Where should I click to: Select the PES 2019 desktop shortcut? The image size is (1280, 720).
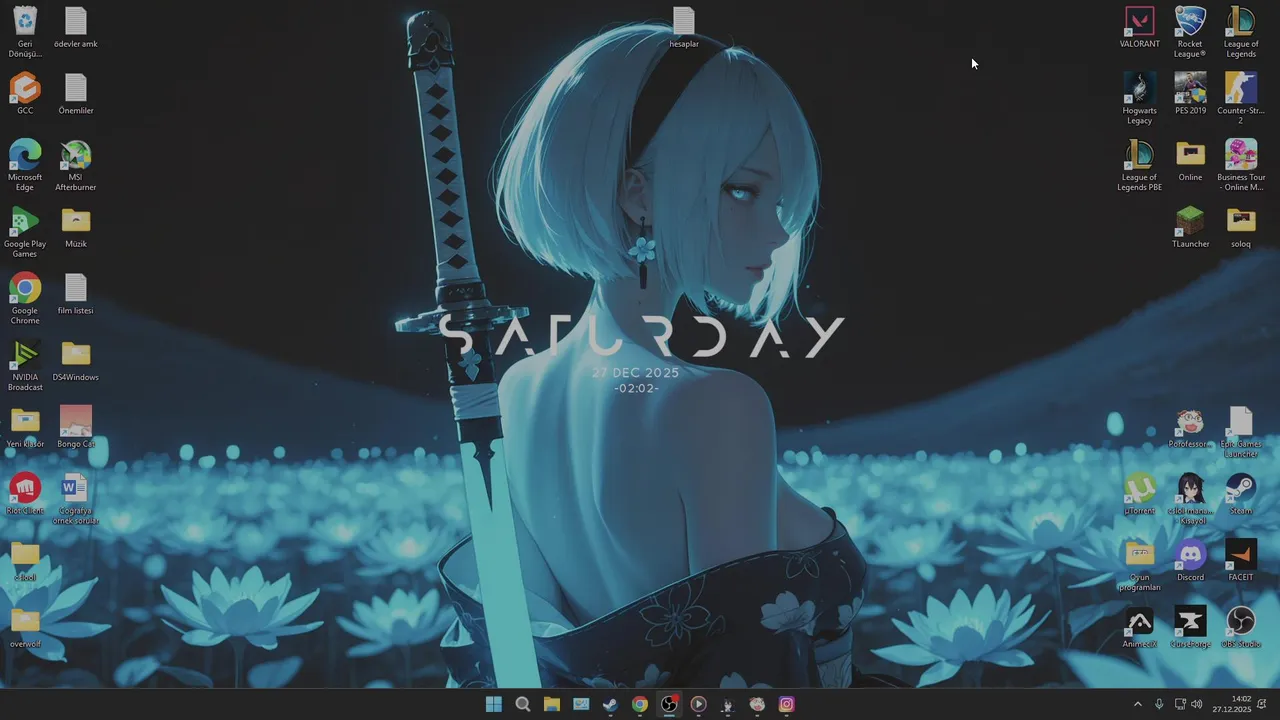pos(1190,94)
